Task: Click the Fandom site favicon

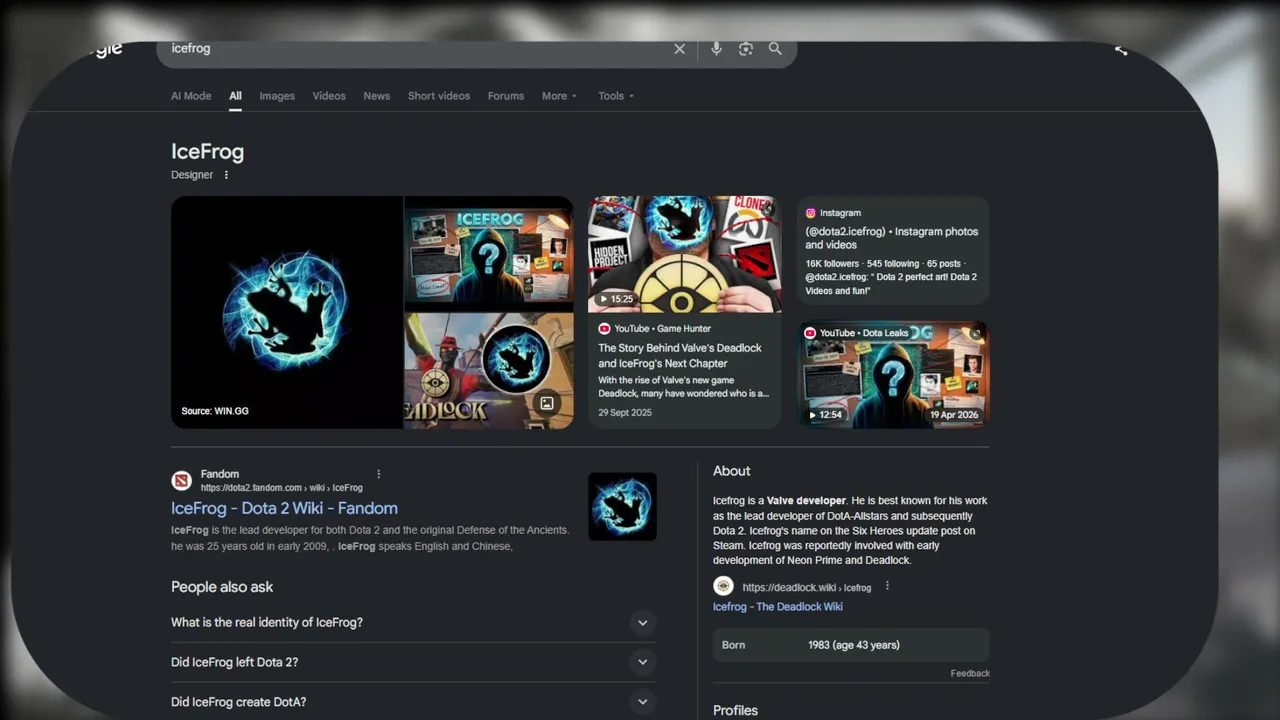Action: (181, 481)
